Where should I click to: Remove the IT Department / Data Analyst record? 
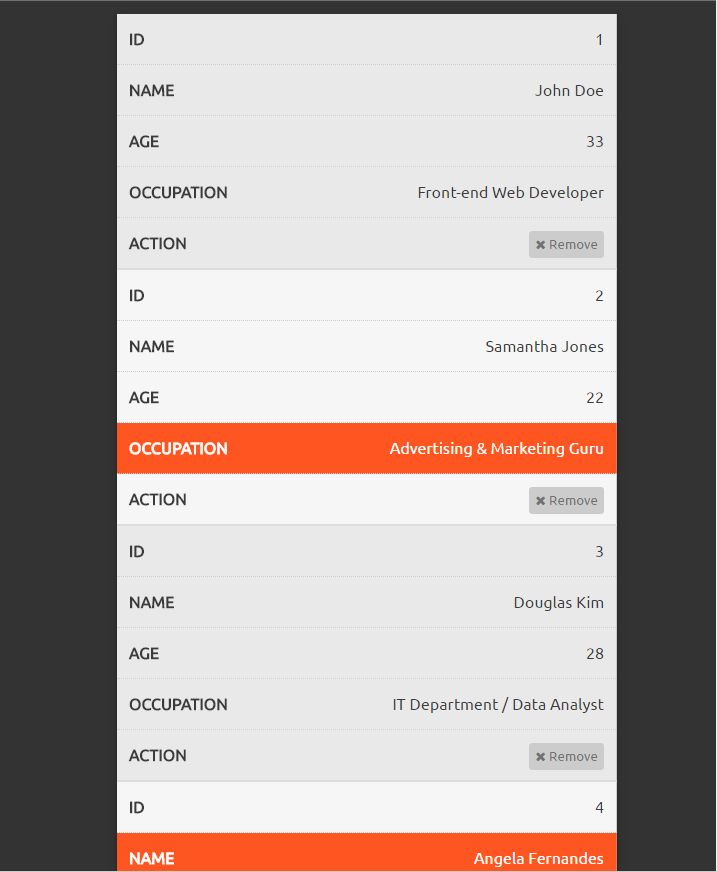point(566,757)
